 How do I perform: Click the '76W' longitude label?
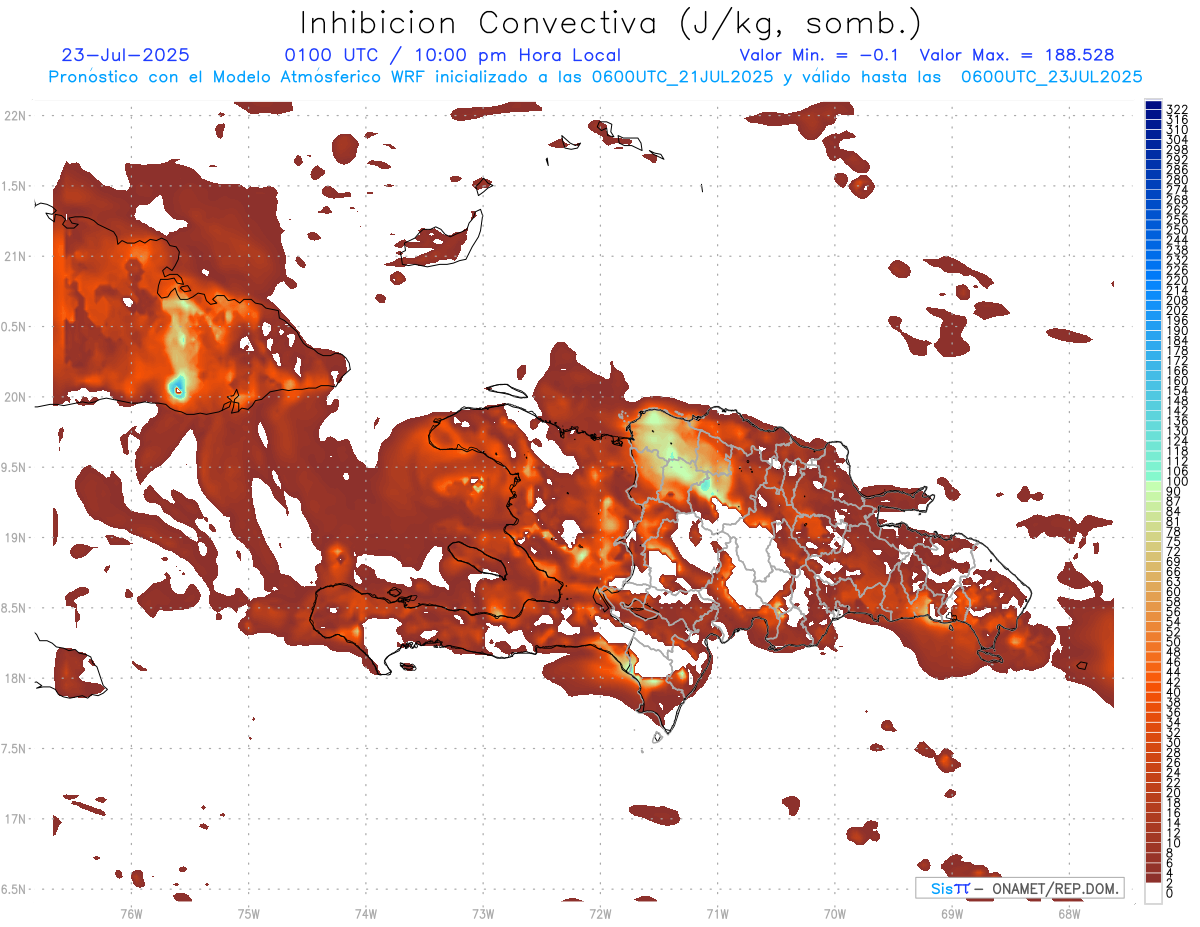(x=131, y=913)
